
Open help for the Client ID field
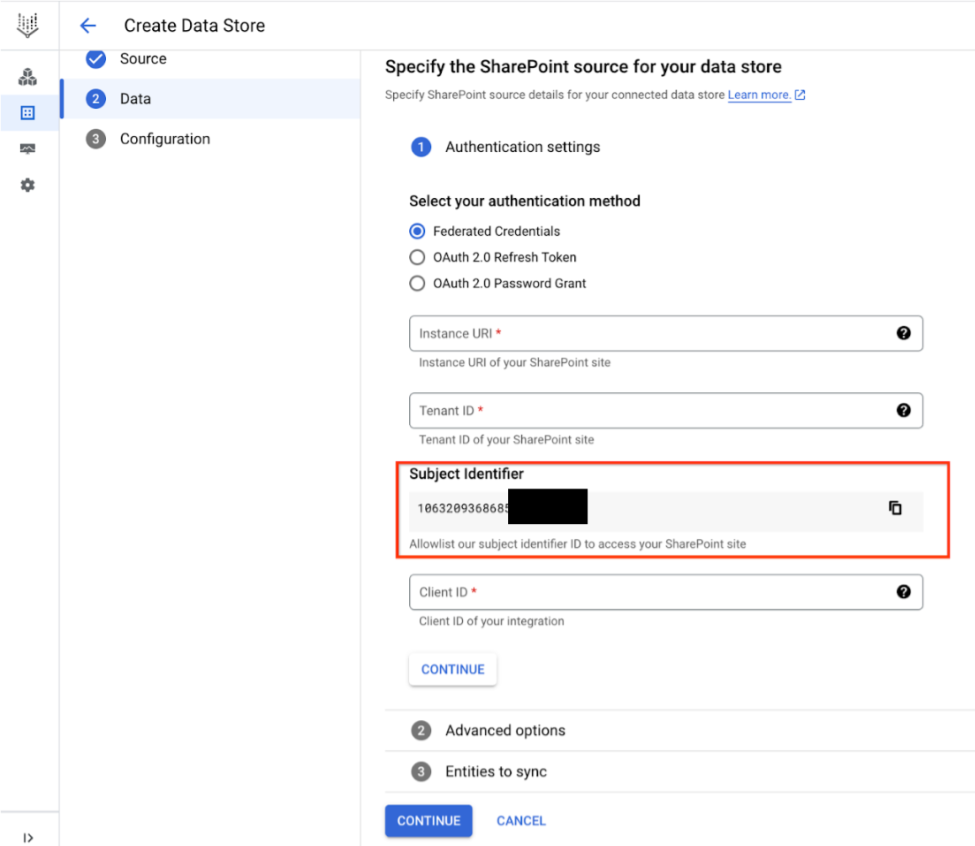pos(904,591)
